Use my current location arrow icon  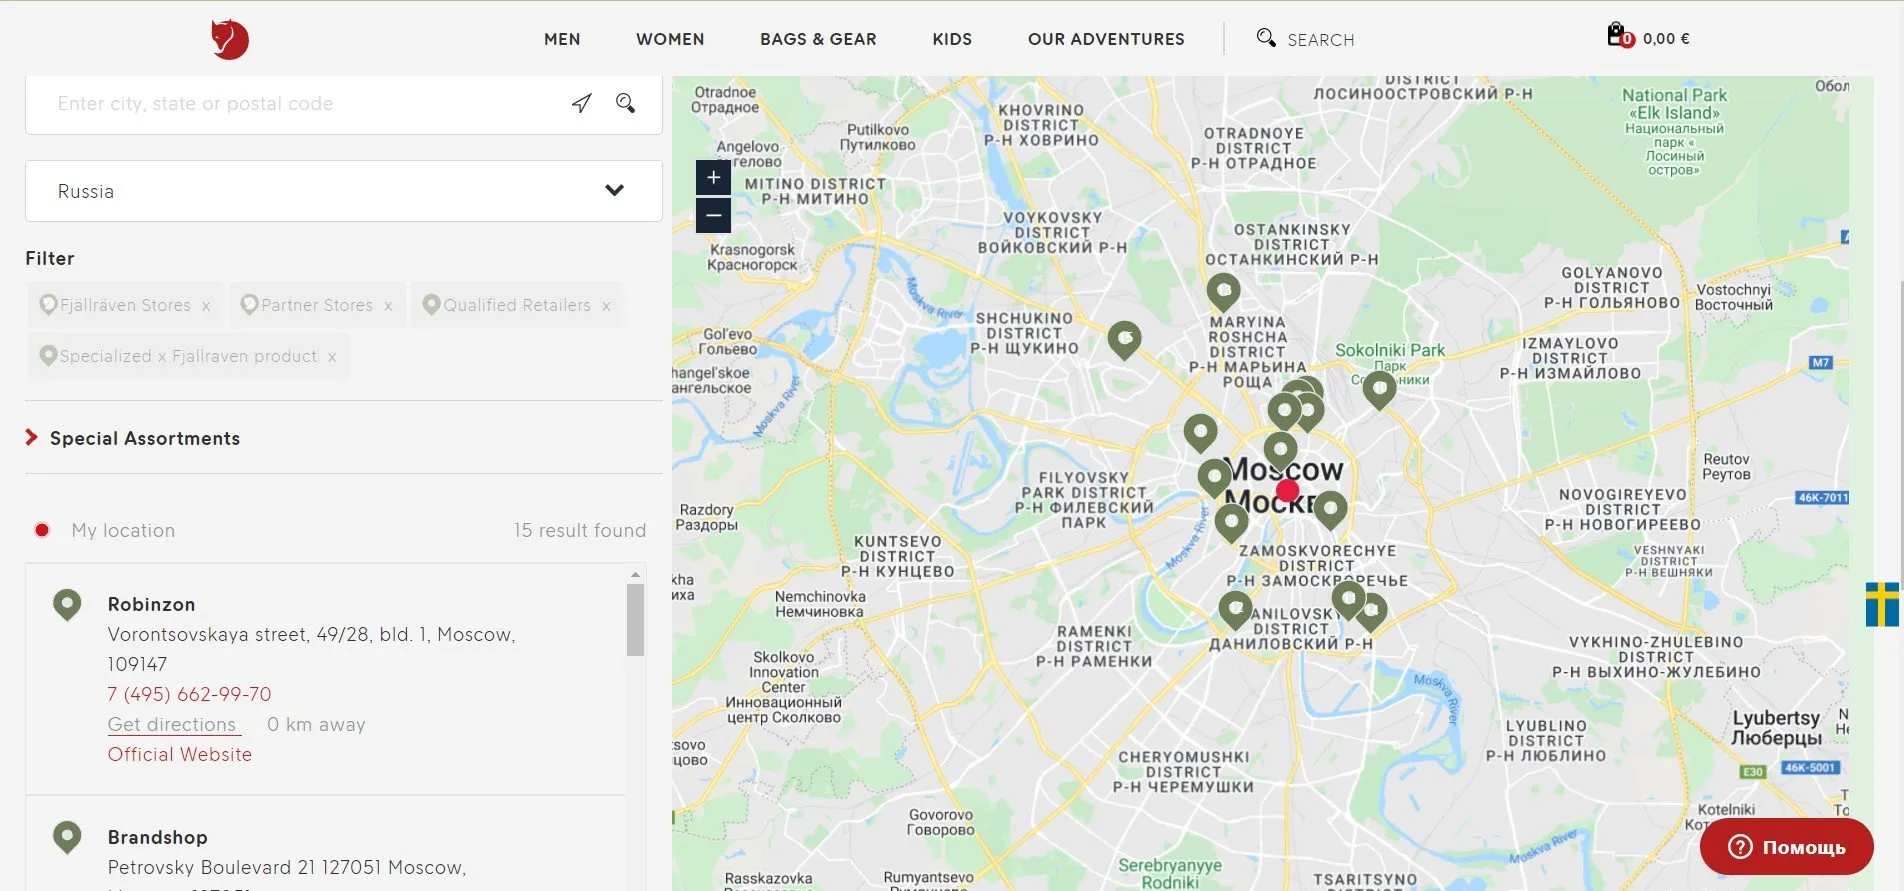(x=582, y=103)
